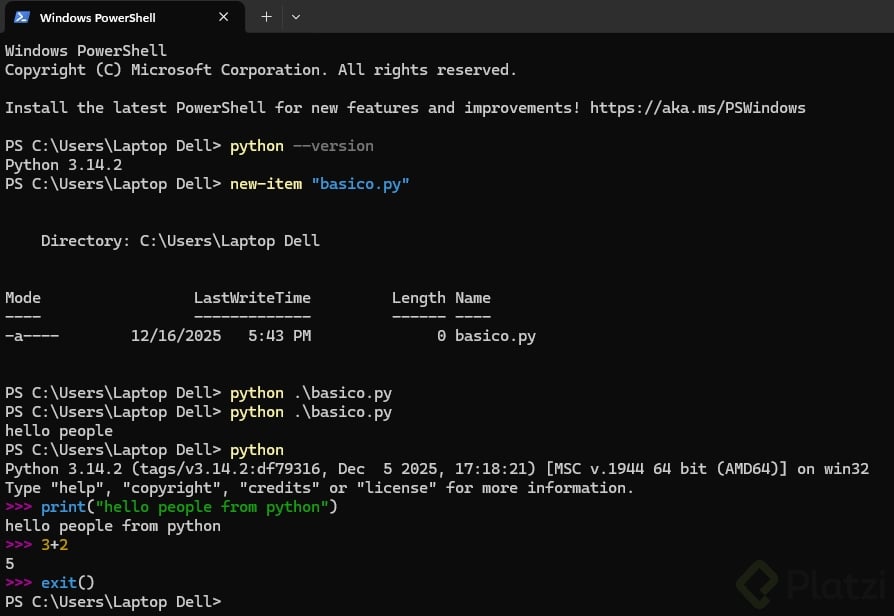The height and width of the screenshot is (616, 894).
Task: Open the aka.ms/PSWindows link
Action: 697,108
